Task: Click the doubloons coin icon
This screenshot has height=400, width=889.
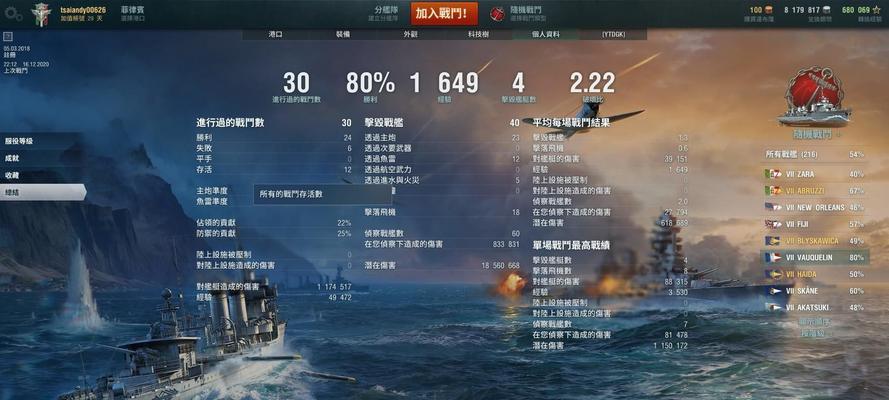Action: (769, 10)
